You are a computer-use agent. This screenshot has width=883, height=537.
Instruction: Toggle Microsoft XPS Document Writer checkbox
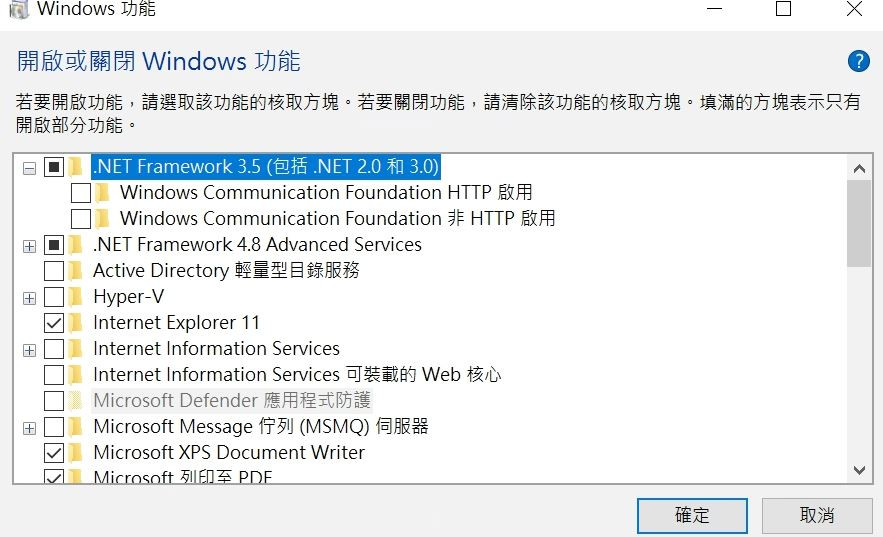(54, 453)
